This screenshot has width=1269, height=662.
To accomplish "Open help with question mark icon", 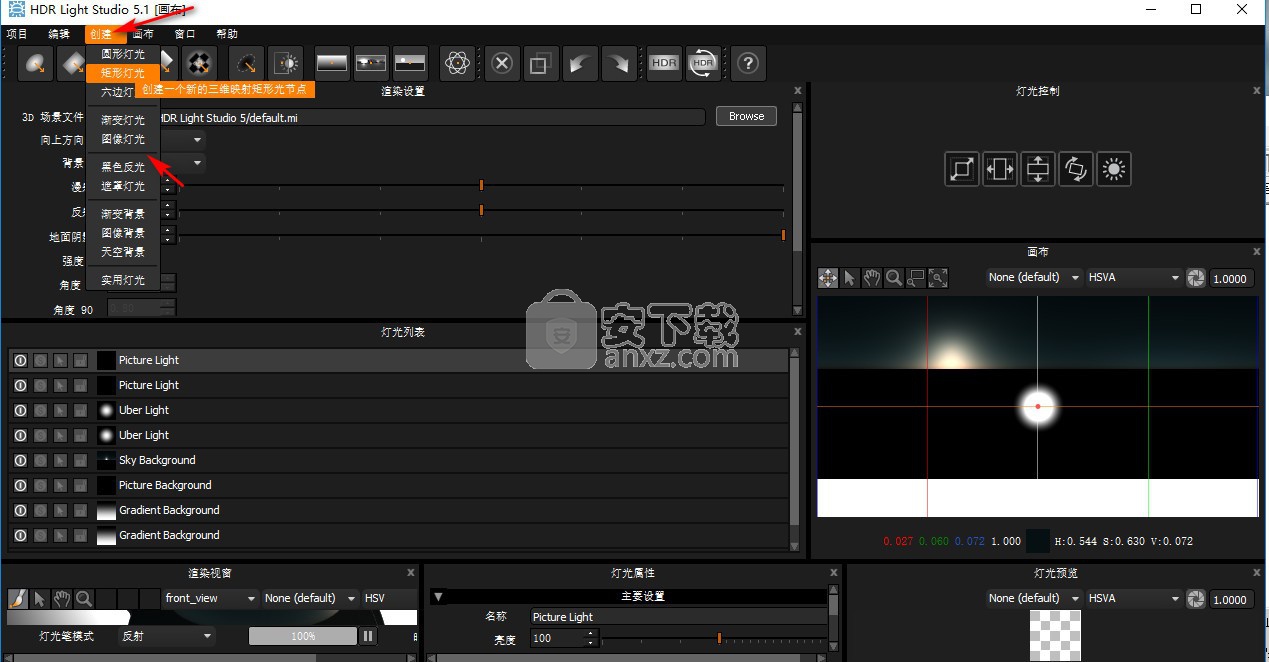I will (748, 63).
